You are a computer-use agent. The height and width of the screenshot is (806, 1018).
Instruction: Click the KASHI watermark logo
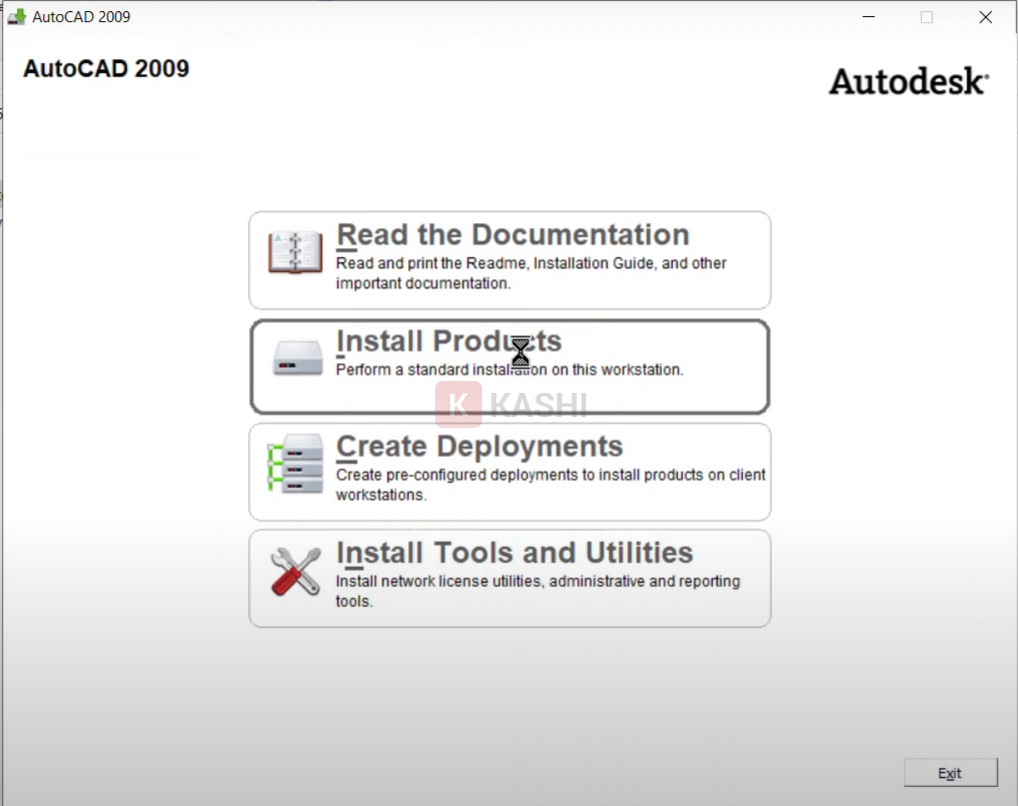click(x=511, y=404)
